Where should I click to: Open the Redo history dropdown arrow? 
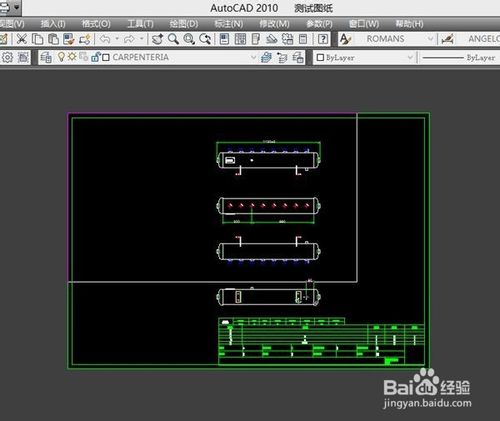141,39
